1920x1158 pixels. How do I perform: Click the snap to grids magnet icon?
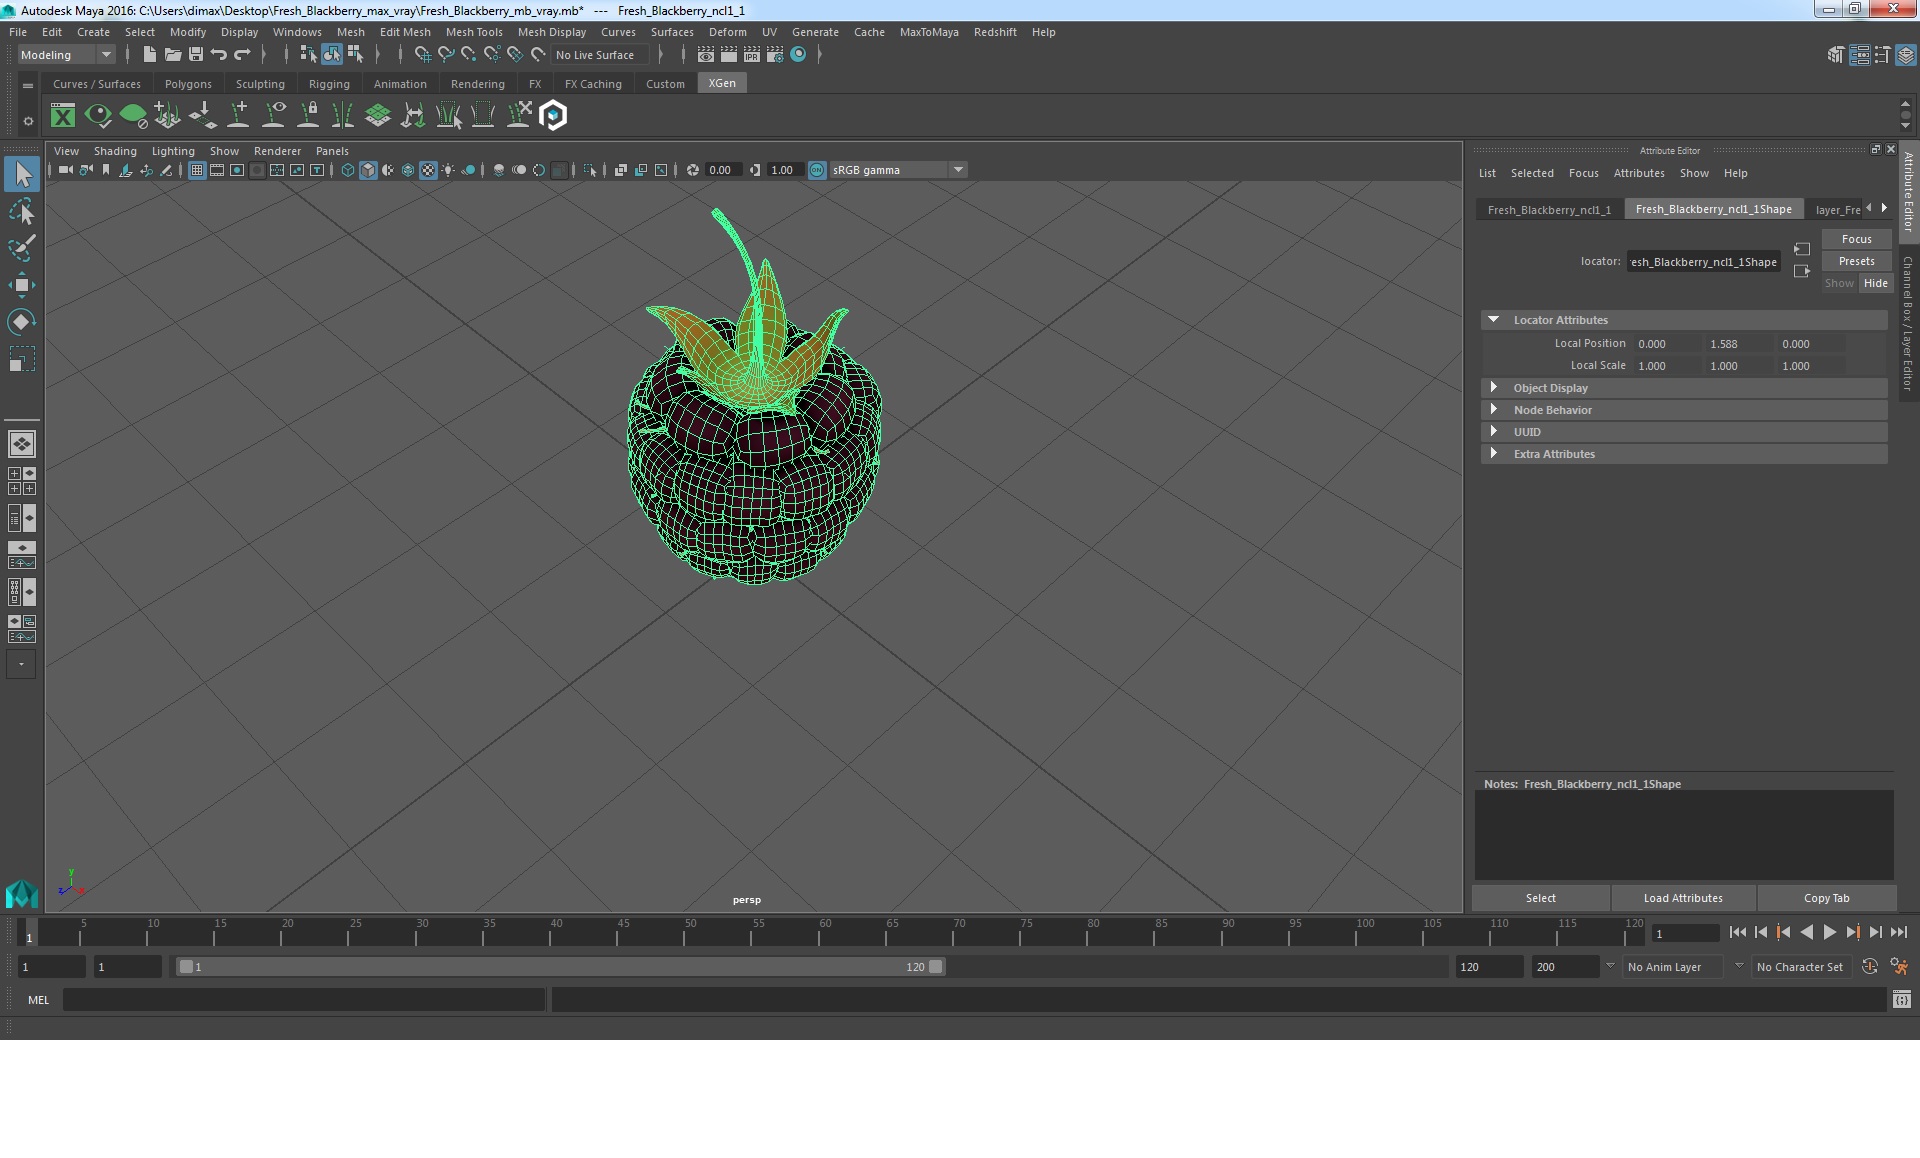[x=422, y=55]
